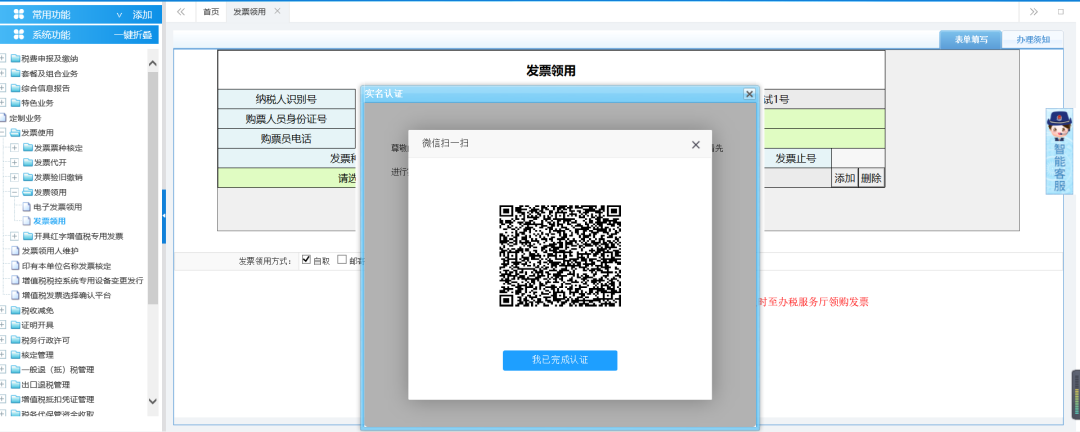Expand the 特色业务 tree node
Screen dimensions: 1080x432
(3, 103)
